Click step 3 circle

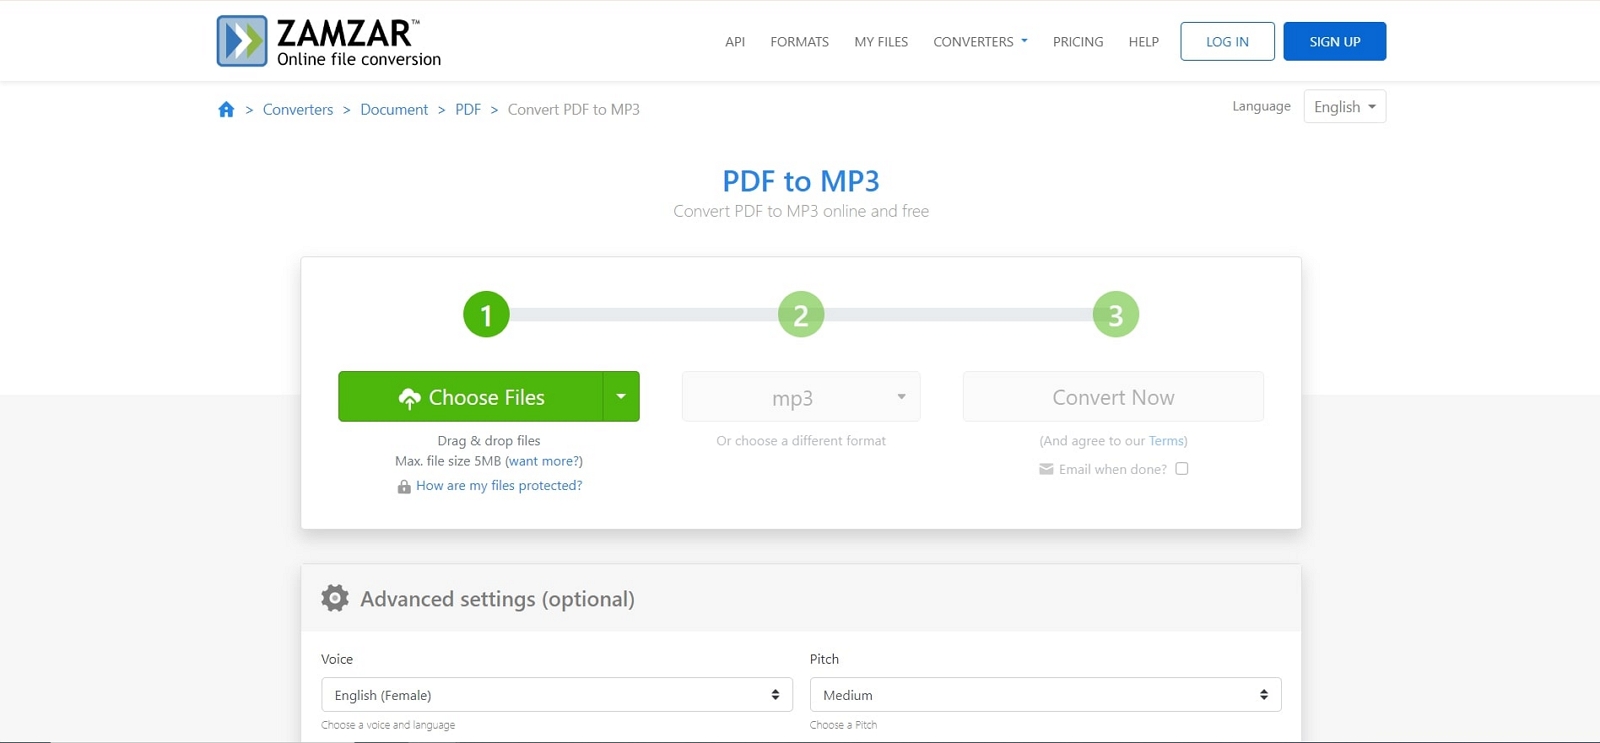point(1116,314)
